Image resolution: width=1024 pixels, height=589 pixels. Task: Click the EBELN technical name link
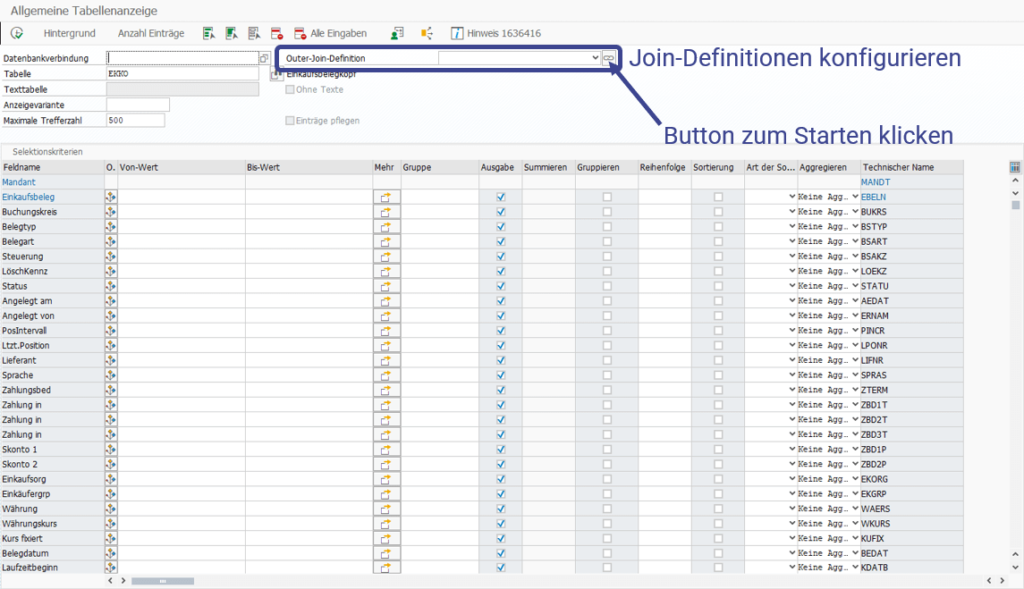[x=873, y=197]
